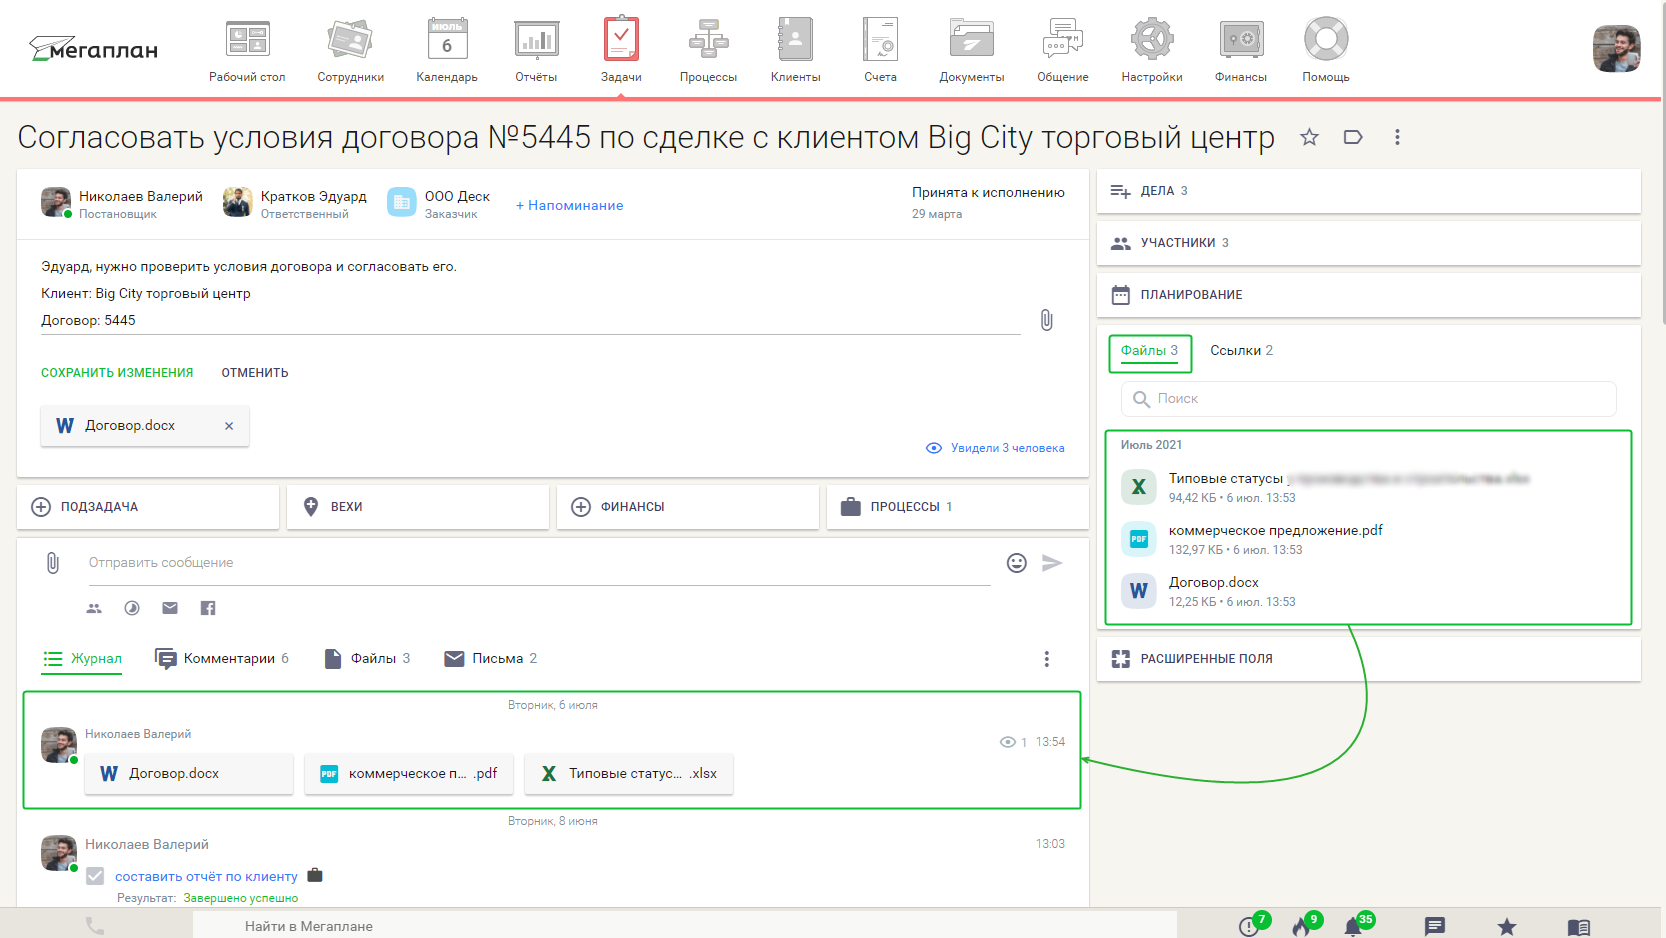This screenshot has width=1666, height=938.
Task: Open the user profile avatar at top right
Action: point(1616,49)
